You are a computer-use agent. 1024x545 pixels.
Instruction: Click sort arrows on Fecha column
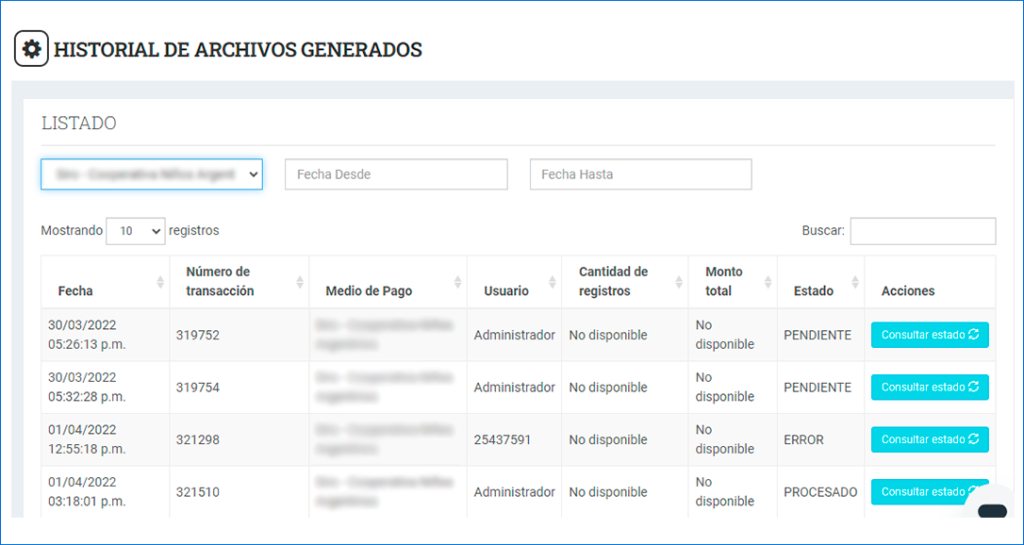coord(160,282)
